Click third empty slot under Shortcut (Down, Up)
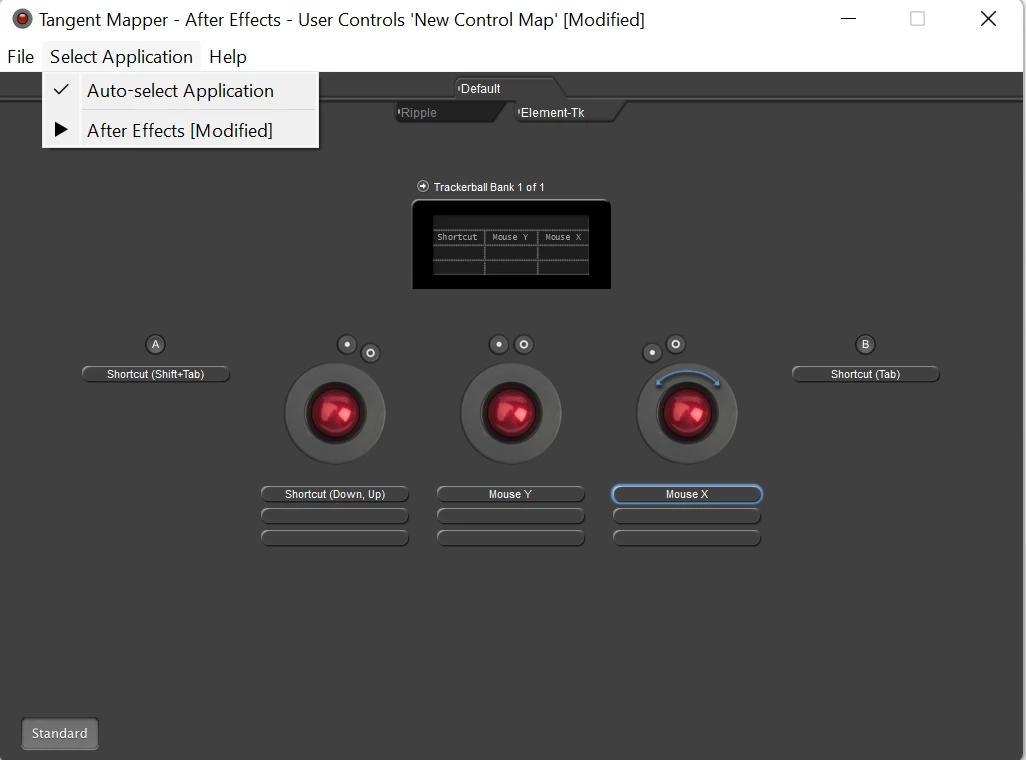Image resolution: width=1026 pixels, height=760 pixels. point(335,538)
